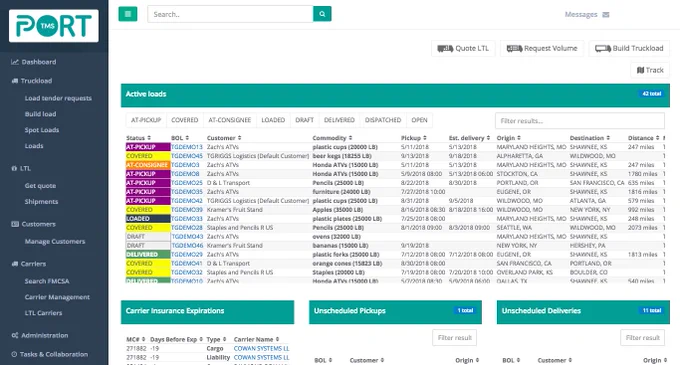Open load TGDEMO13 link

[x=186, y=147]
